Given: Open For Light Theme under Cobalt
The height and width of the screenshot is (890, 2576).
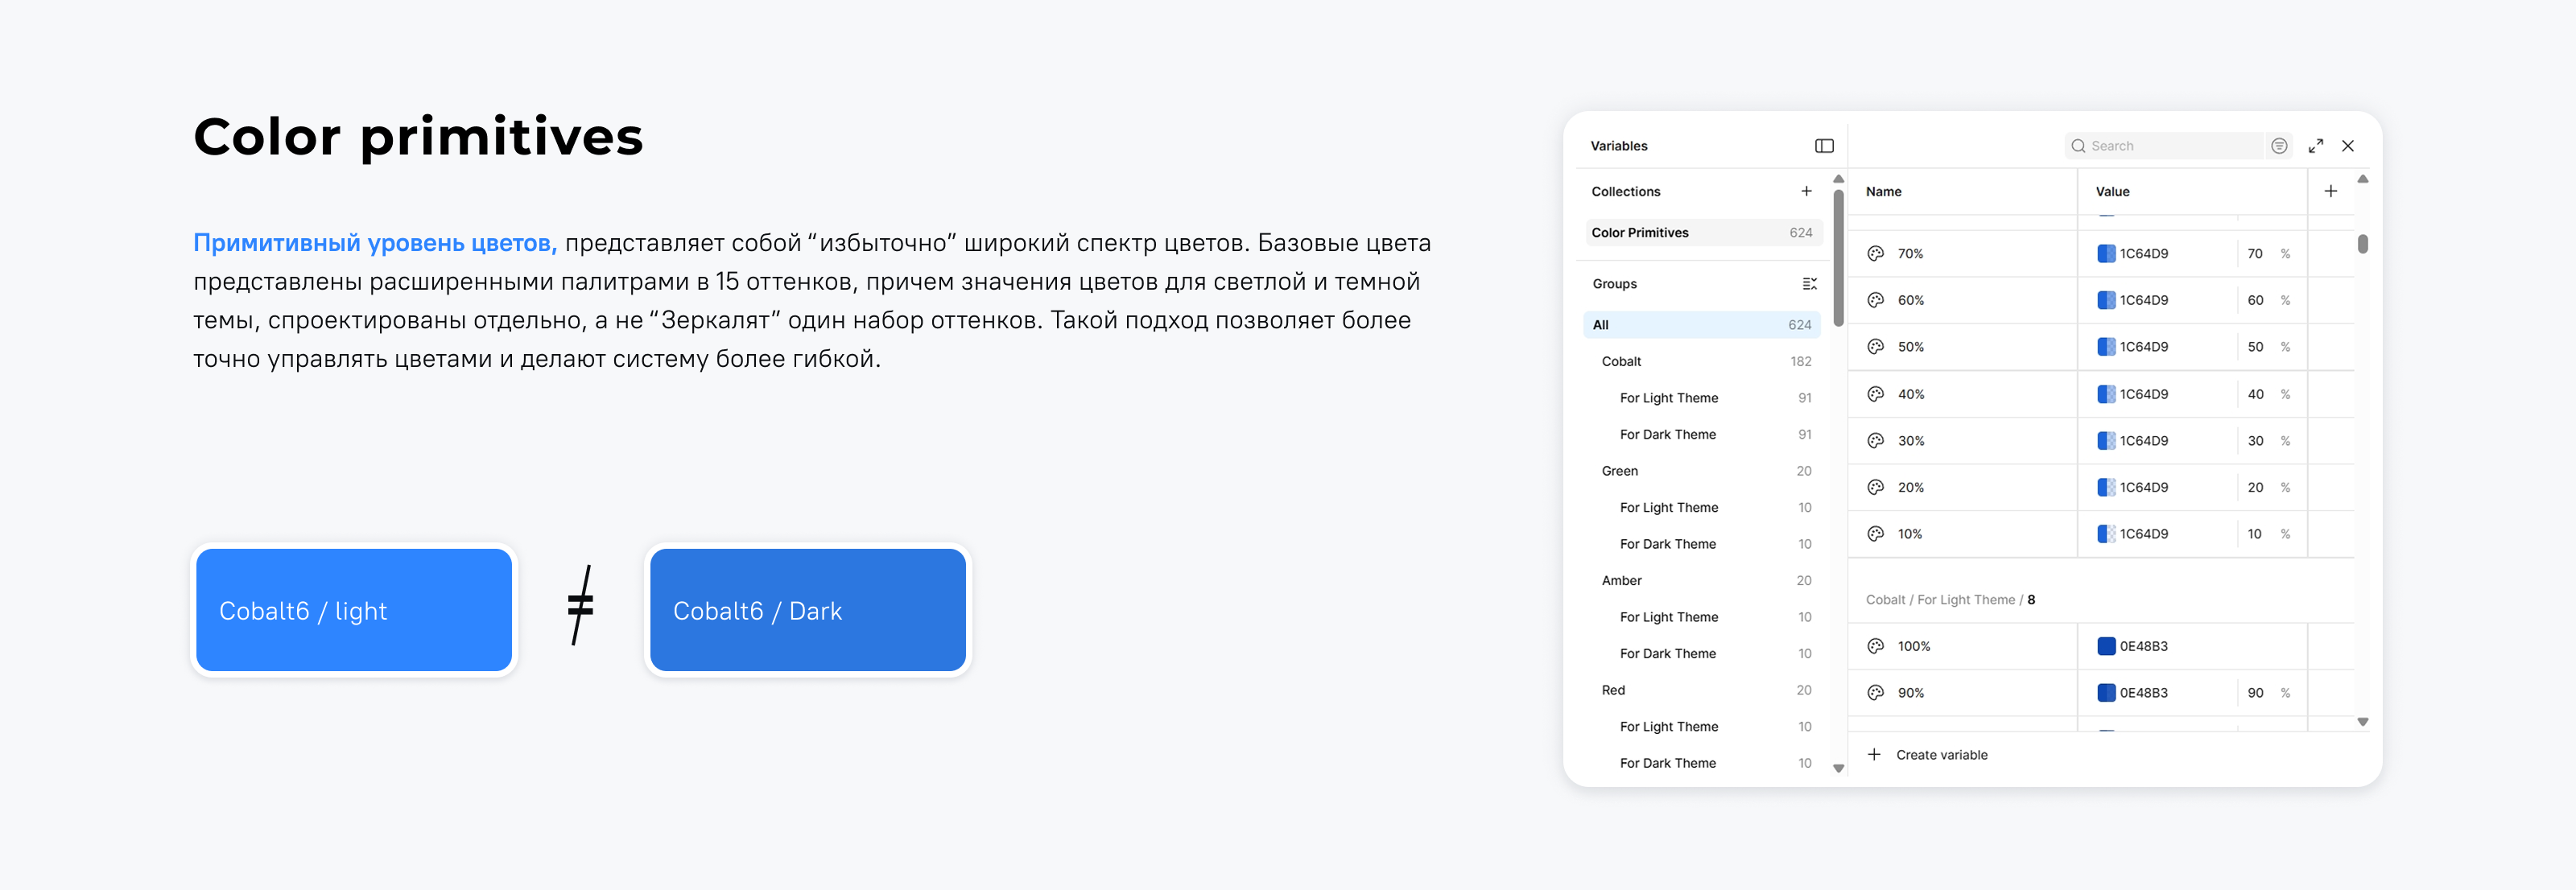Looking at the screenshot, I should tap(1701, 398).
